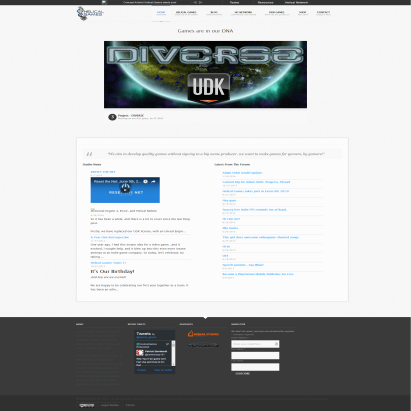The width and height of the screenshot is (411, 411).
Task: Click the DIVERSE UDK banner image
Action: point(205,74)
